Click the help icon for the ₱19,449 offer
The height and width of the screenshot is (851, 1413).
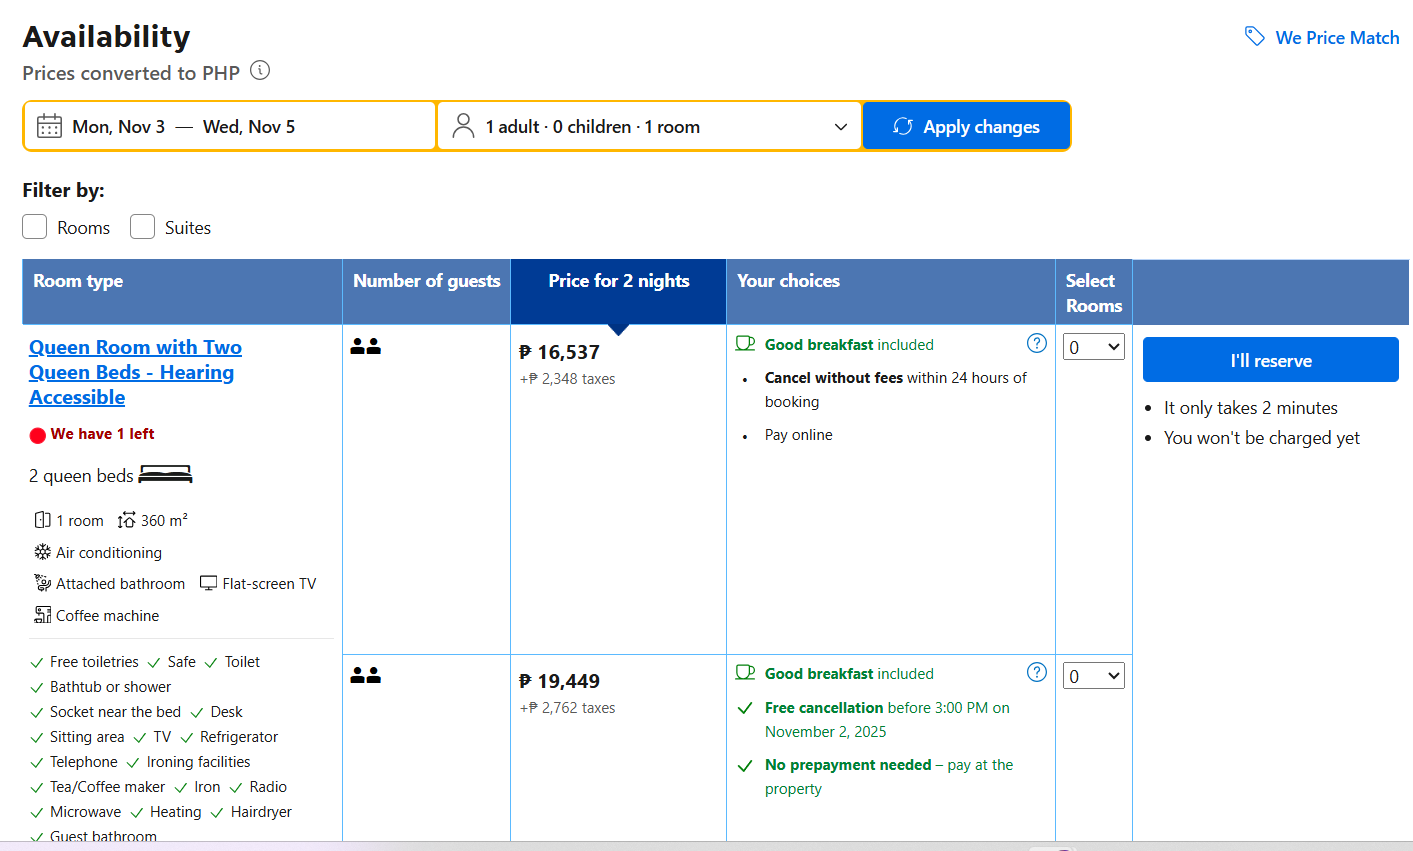click(1037, 672)
